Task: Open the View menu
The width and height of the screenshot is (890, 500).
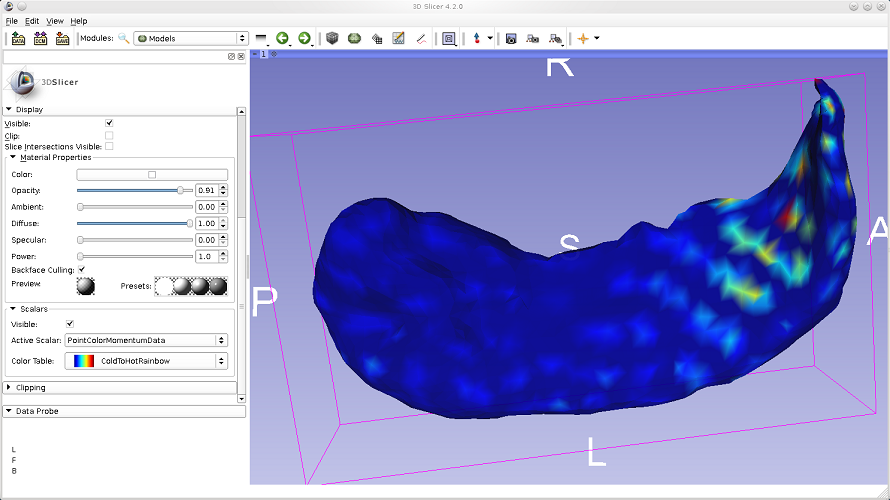Action: click(x=55, y=21)
